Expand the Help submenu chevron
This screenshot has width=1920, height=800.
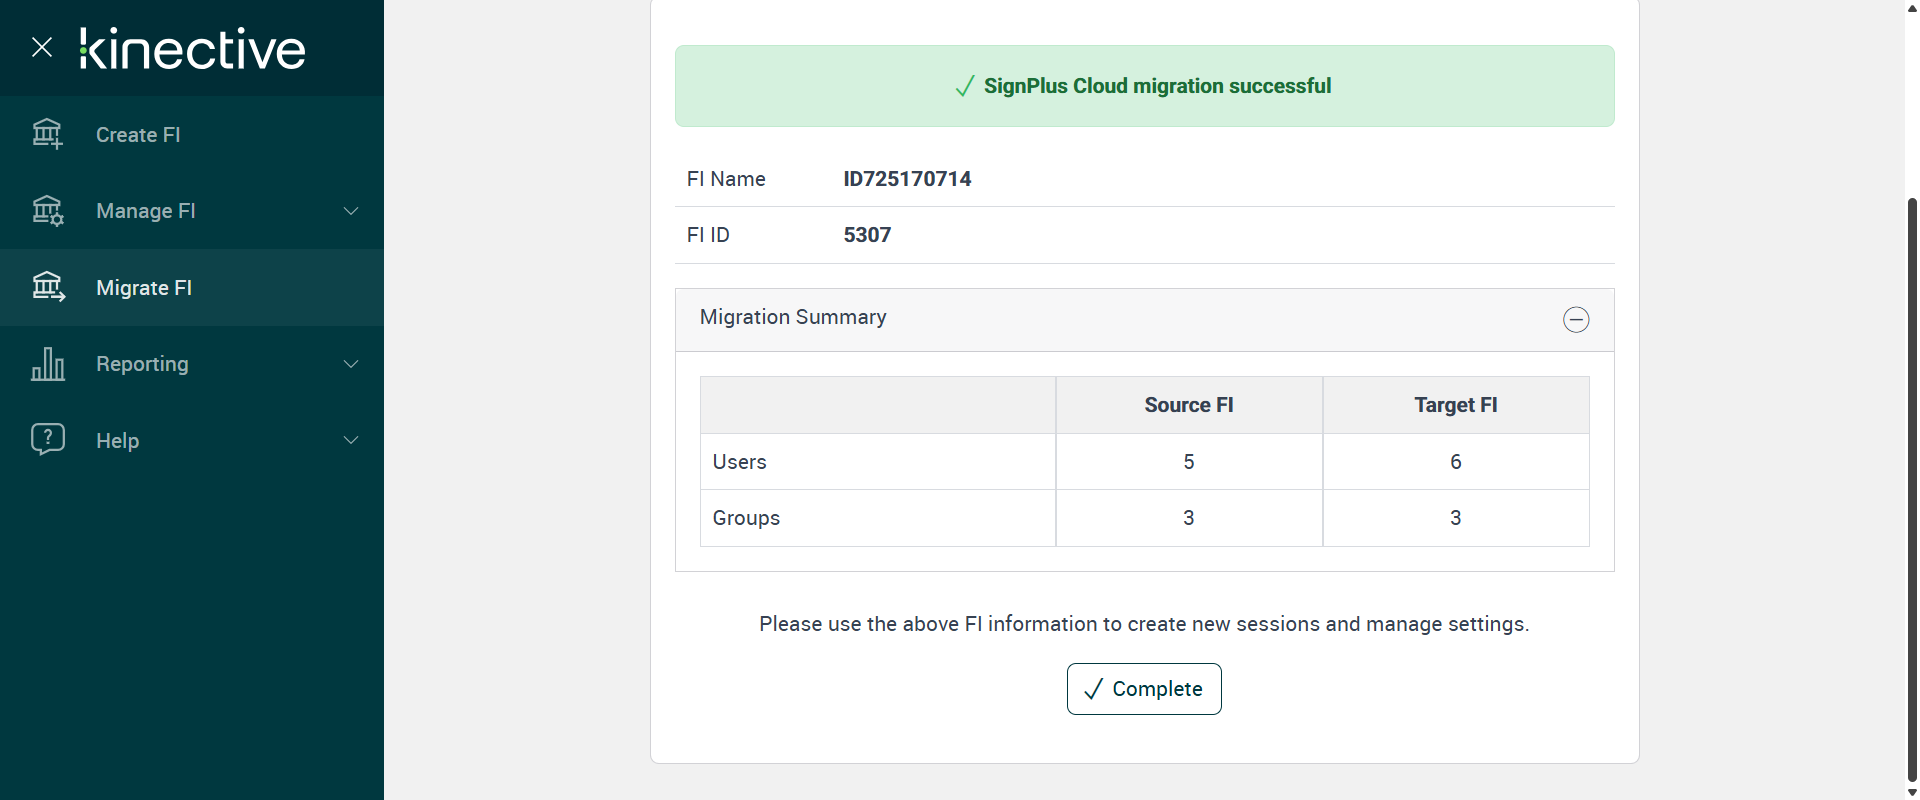pos(351,440)
